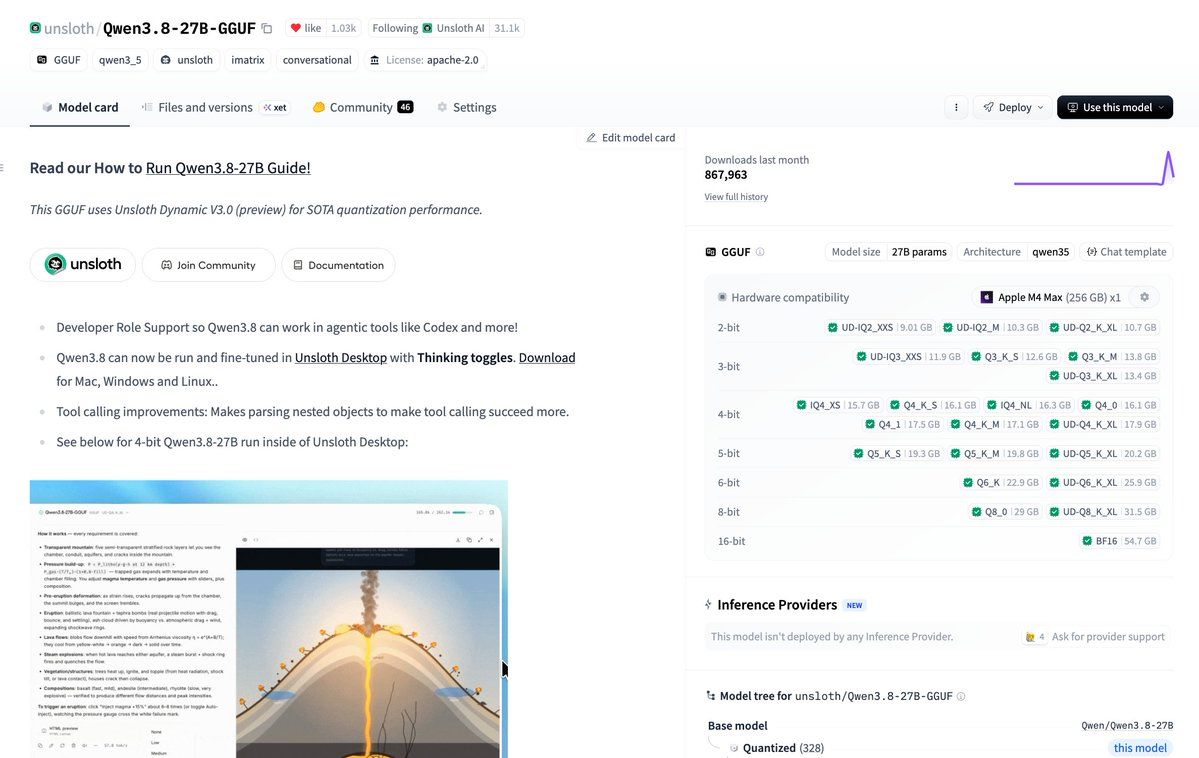Viewport: 1199px width, 758px height.
Task: Click the hardware compatibility settings gear
Action: [1145, 297]
